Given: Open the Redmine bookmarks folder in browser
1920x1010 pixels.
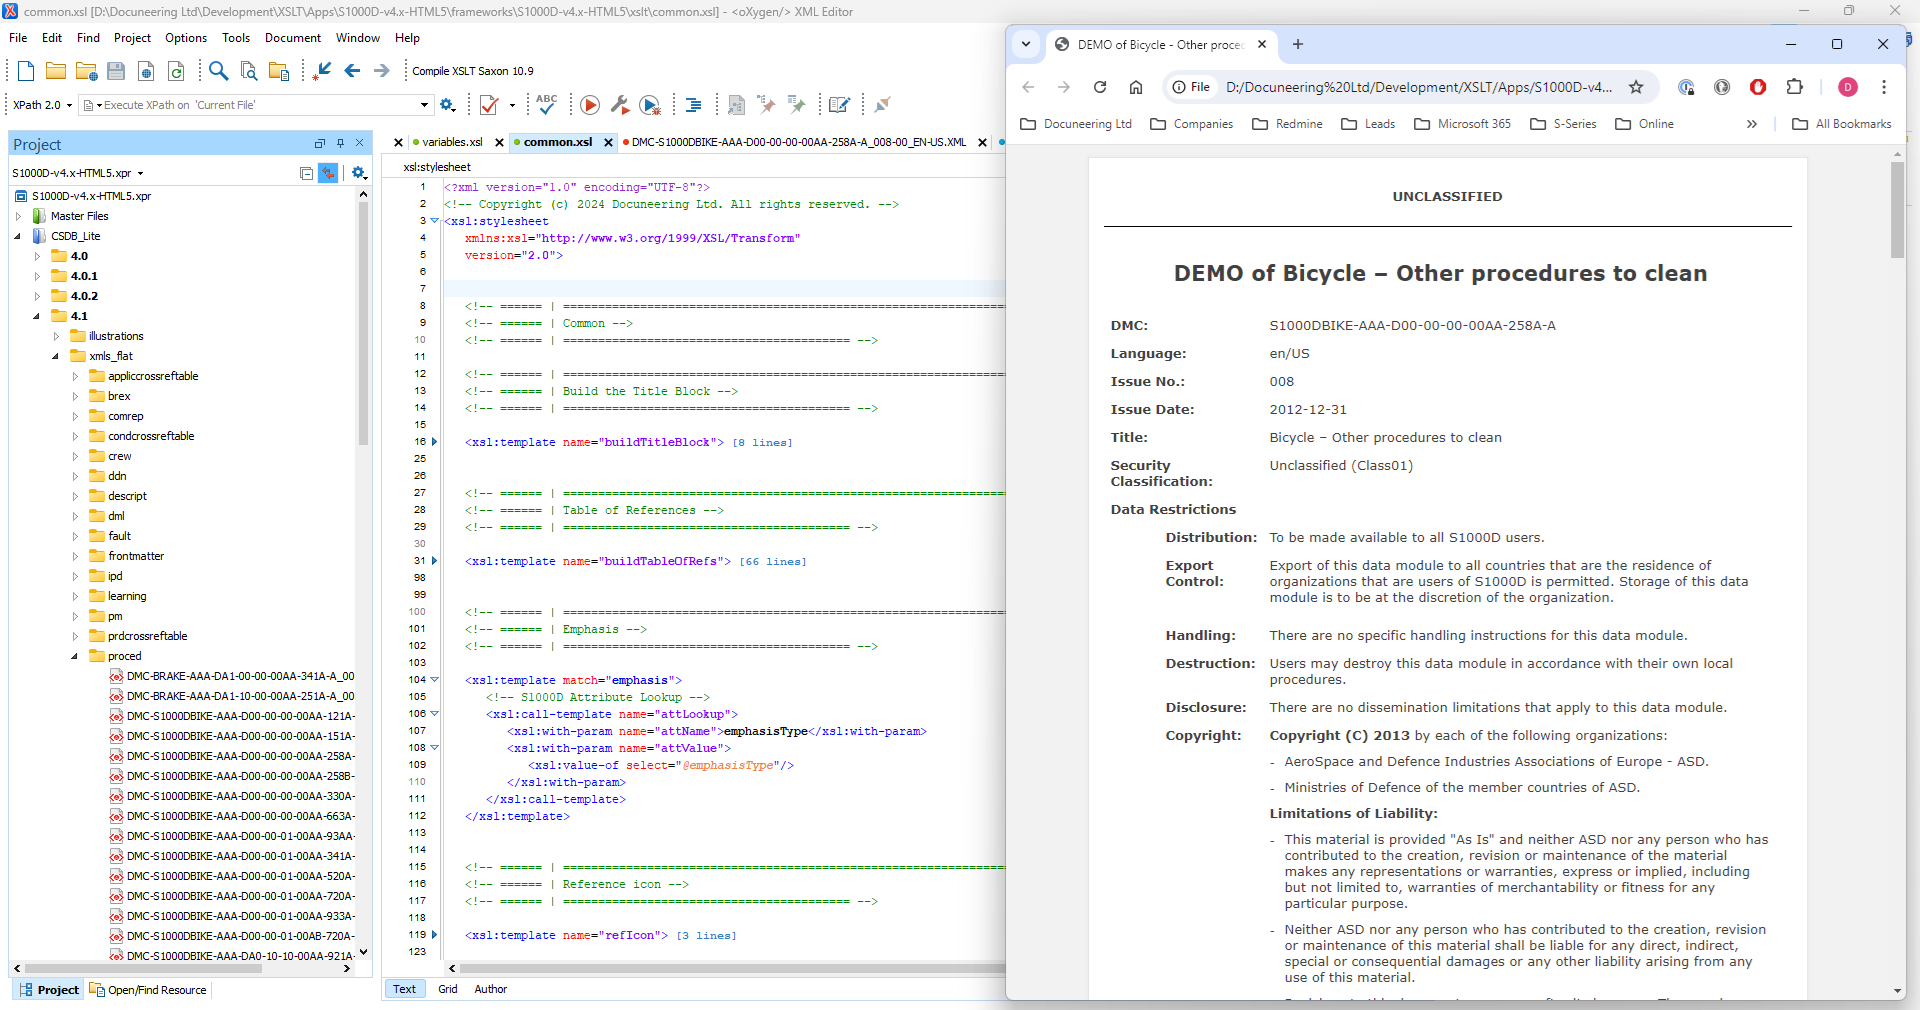Looking at the screenshot, I should tap(1287, 123).
